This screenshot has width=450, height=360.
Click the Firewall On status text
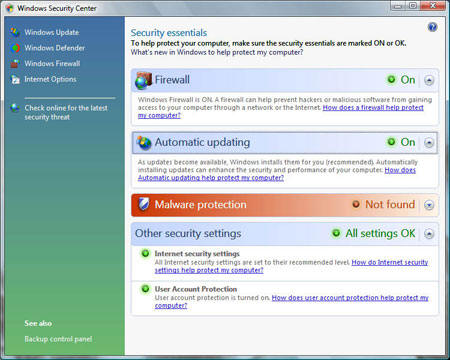pos(408,80)
